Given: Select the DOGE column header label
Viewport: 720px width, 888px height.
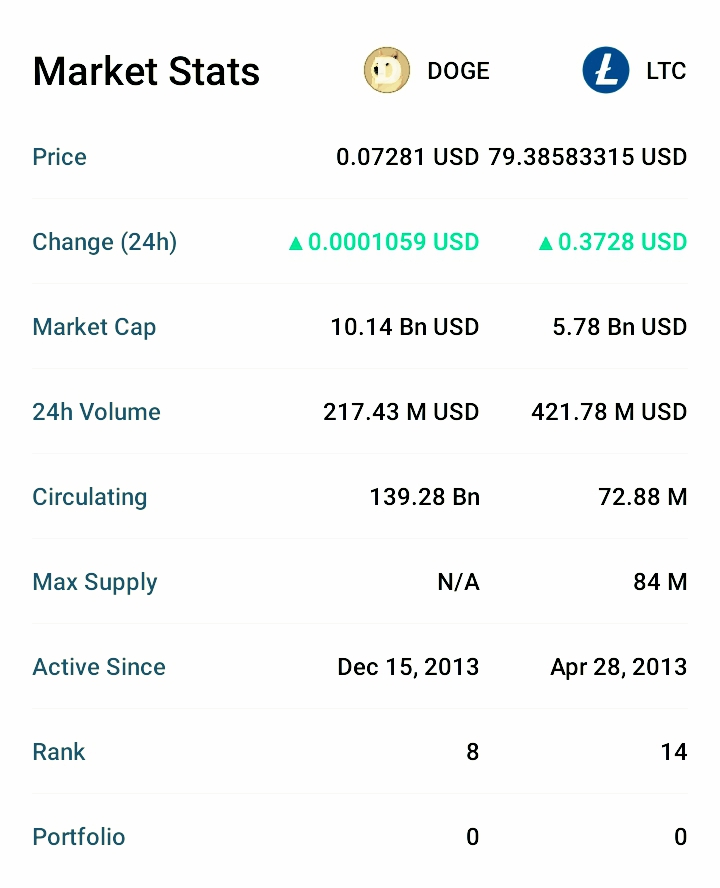Looking at the screenshot, I should pos(458,71).
